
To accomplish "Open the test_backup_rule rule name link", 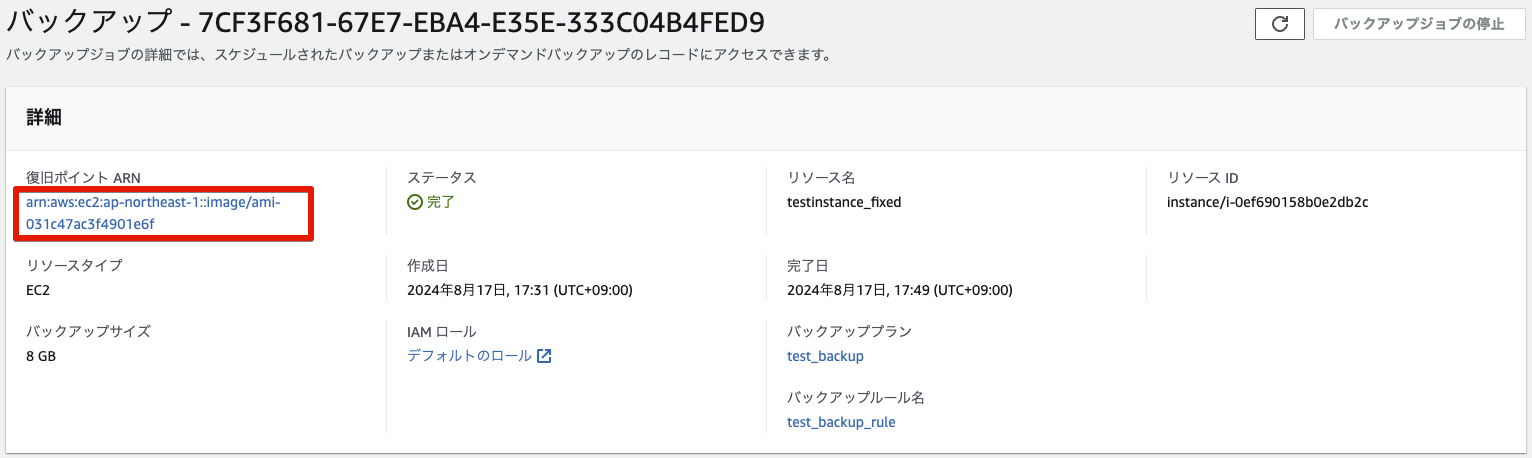I will 841,422.
